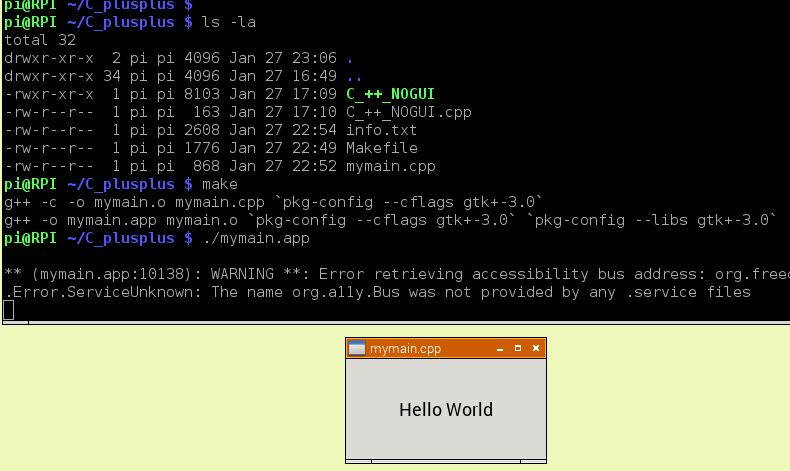
Task: Close the mymain.cpp window
Action: (x=536, y=349)
